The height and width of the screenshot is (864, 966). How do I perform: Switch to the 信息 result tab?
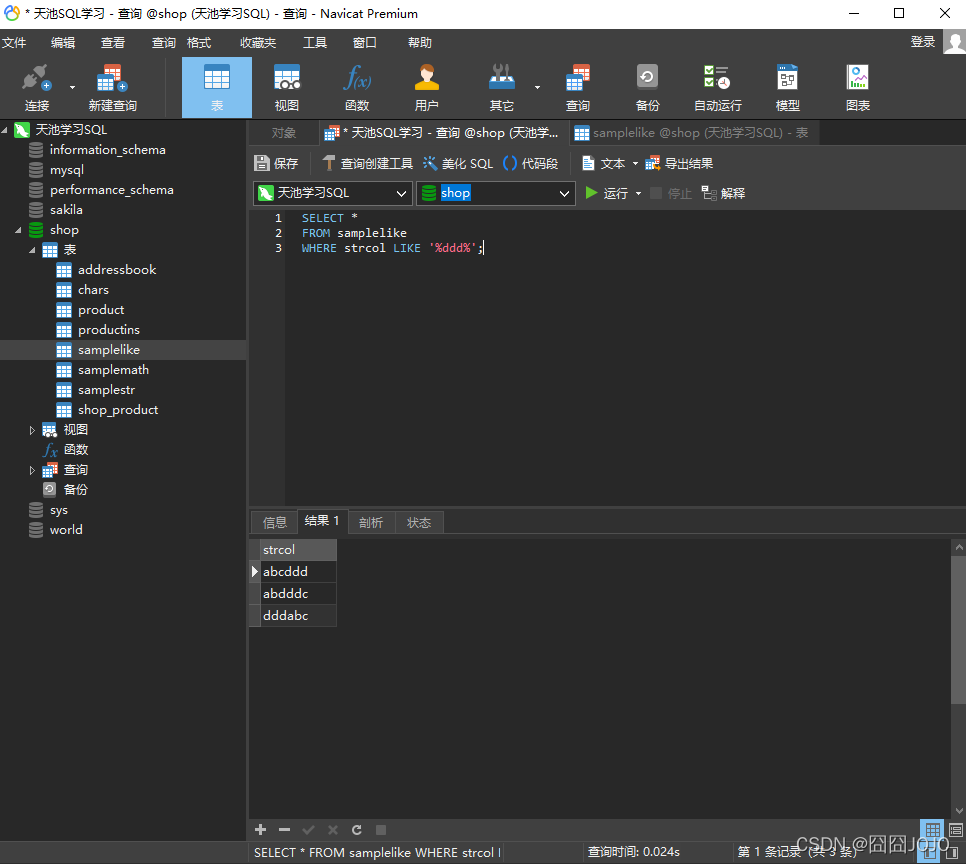point(275,523)
